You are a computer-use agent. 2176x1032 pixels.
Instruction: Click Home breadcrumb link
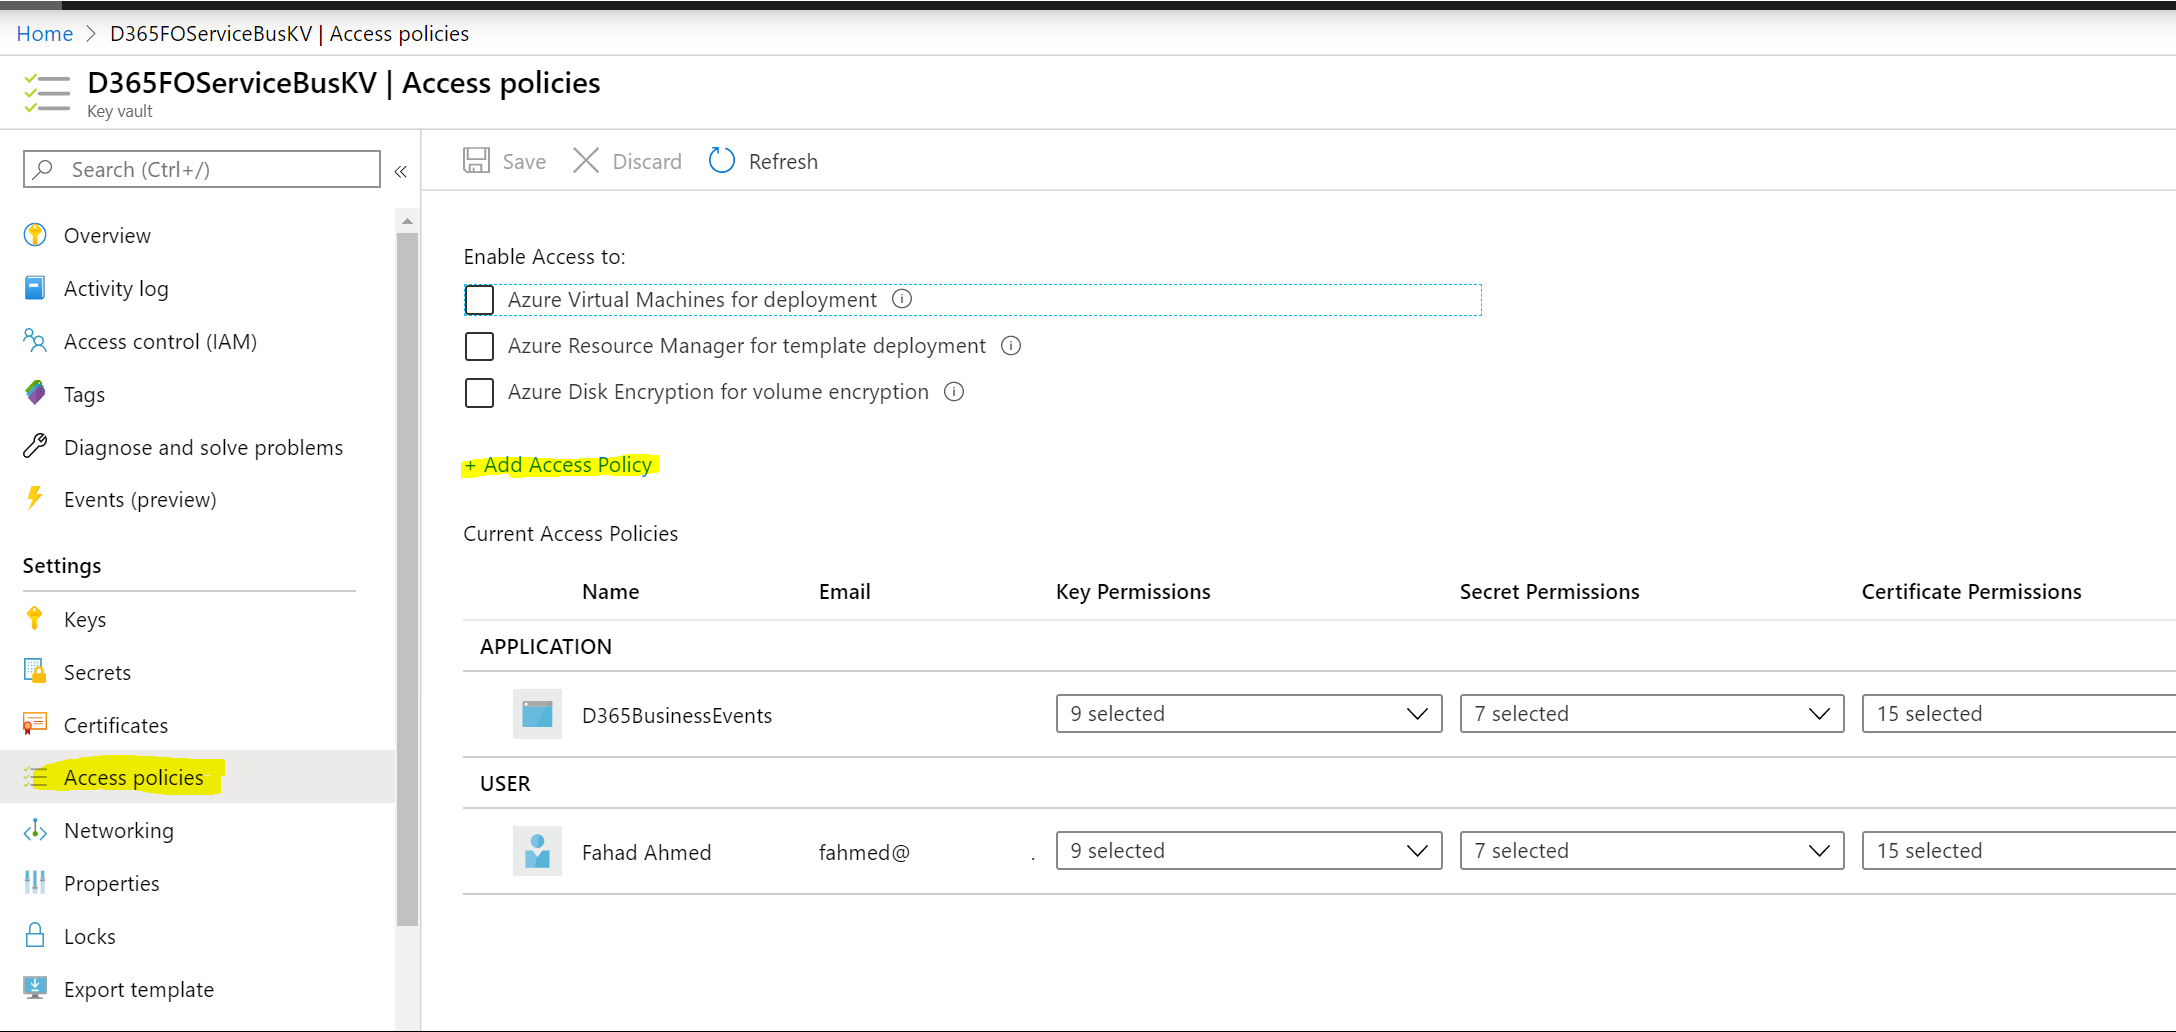click(45, 34)
